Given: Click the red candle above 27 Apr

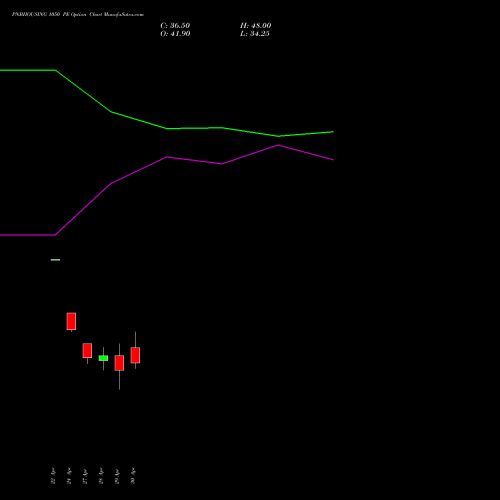Looking at the screenshot, I should pyautogui.click(x=87, y=351).
